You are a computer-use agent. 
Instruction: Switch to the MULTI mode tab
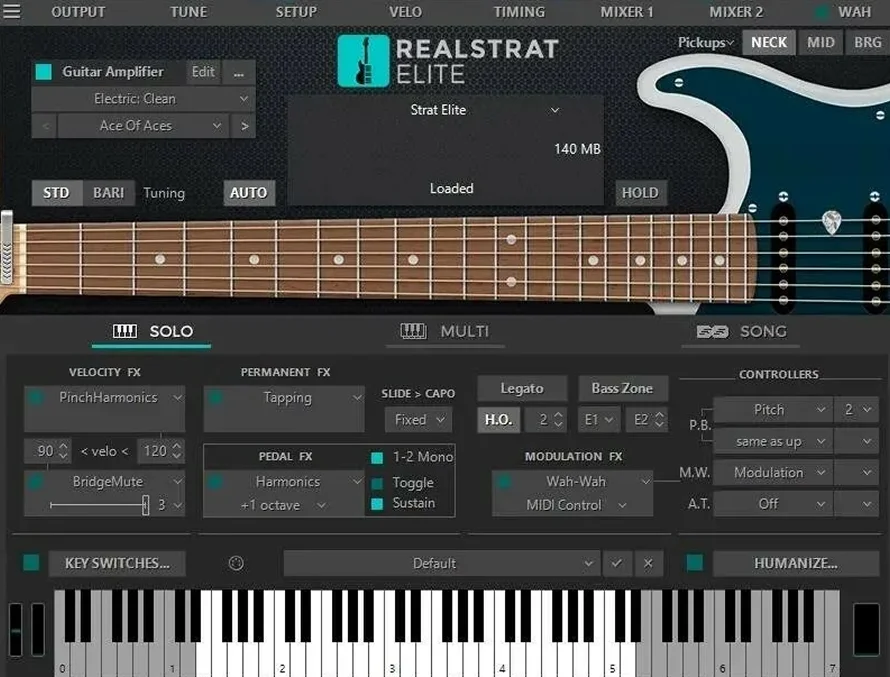[444, 331]
